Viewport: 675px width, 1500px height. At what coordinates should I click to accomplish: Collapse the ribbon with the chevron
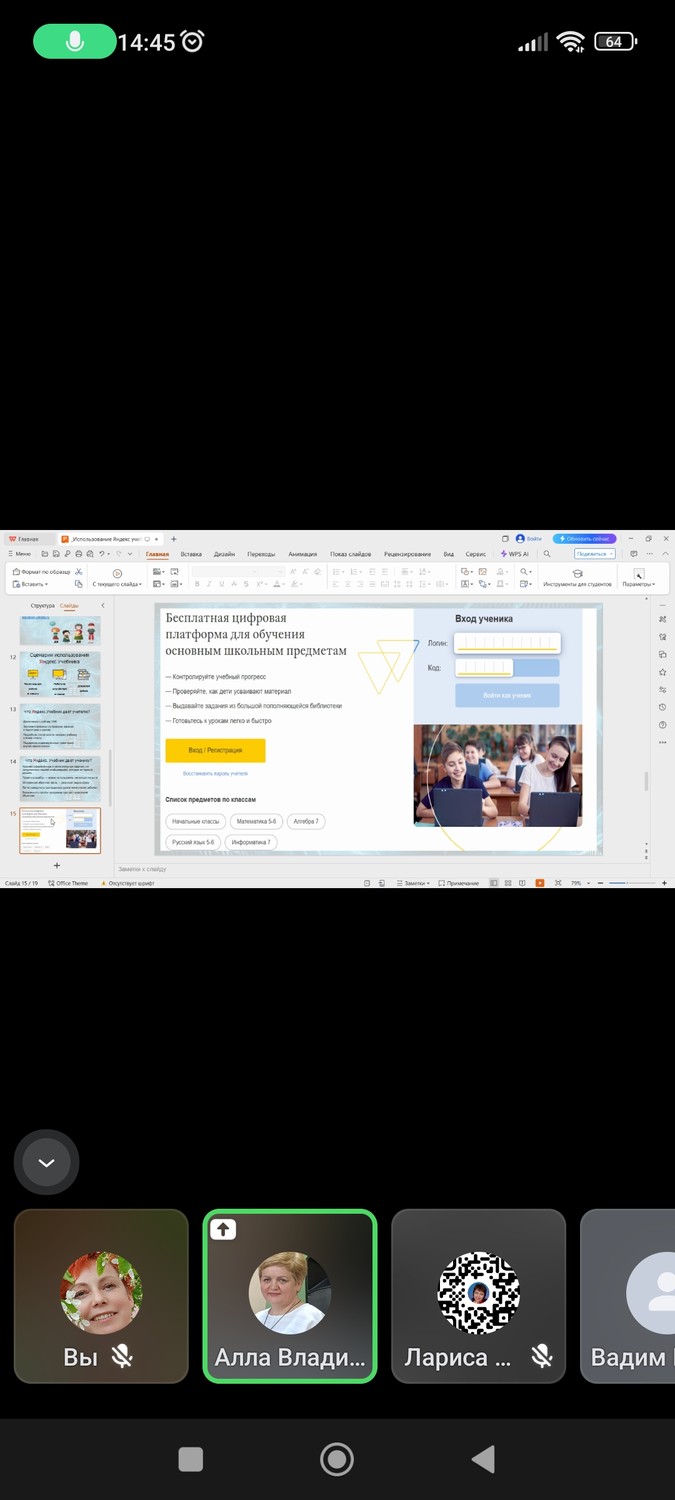[x=665, y=554]
